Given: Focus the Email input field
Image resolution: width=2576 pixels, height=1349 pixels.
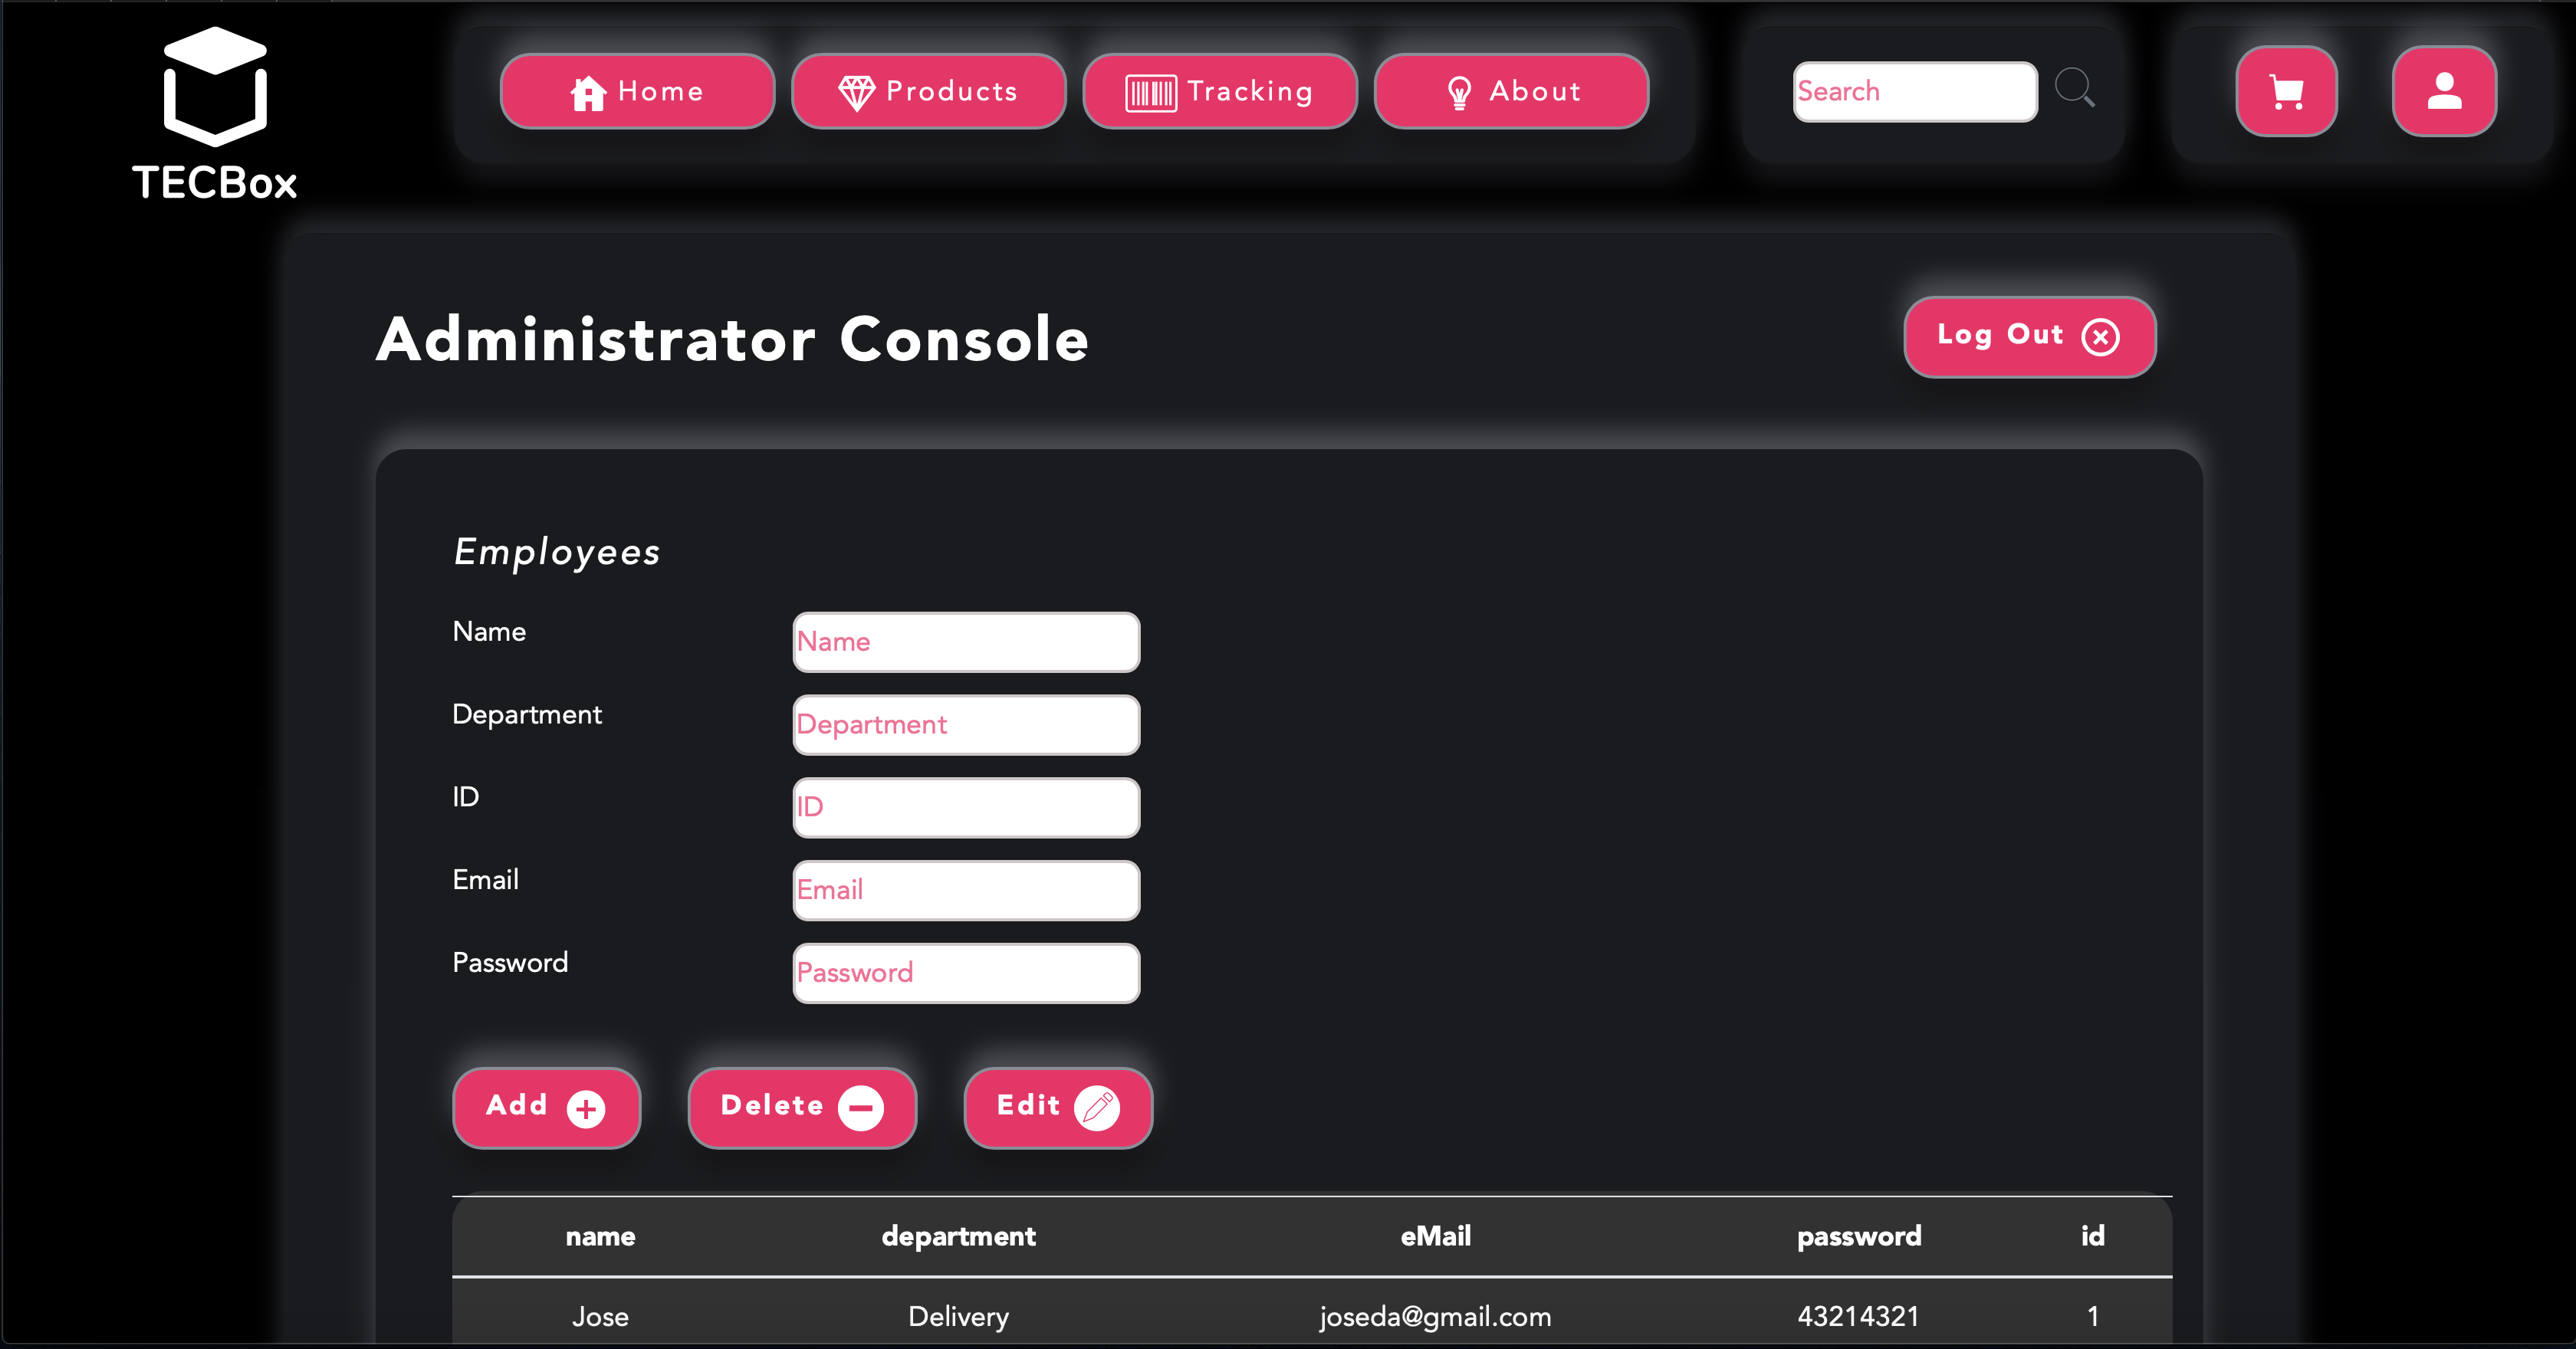Looking at the screenshot, I should pos(966,890).
